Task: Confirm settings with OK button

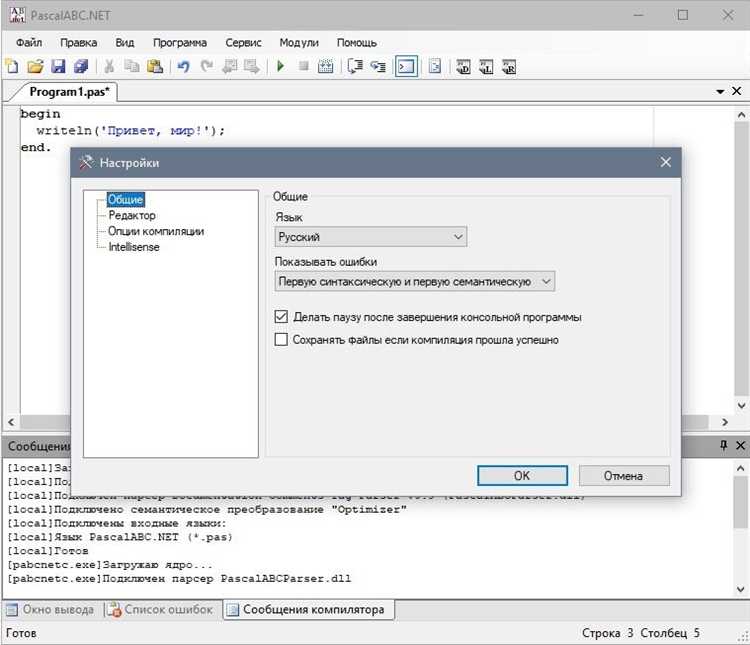Action: coord(522,476)
